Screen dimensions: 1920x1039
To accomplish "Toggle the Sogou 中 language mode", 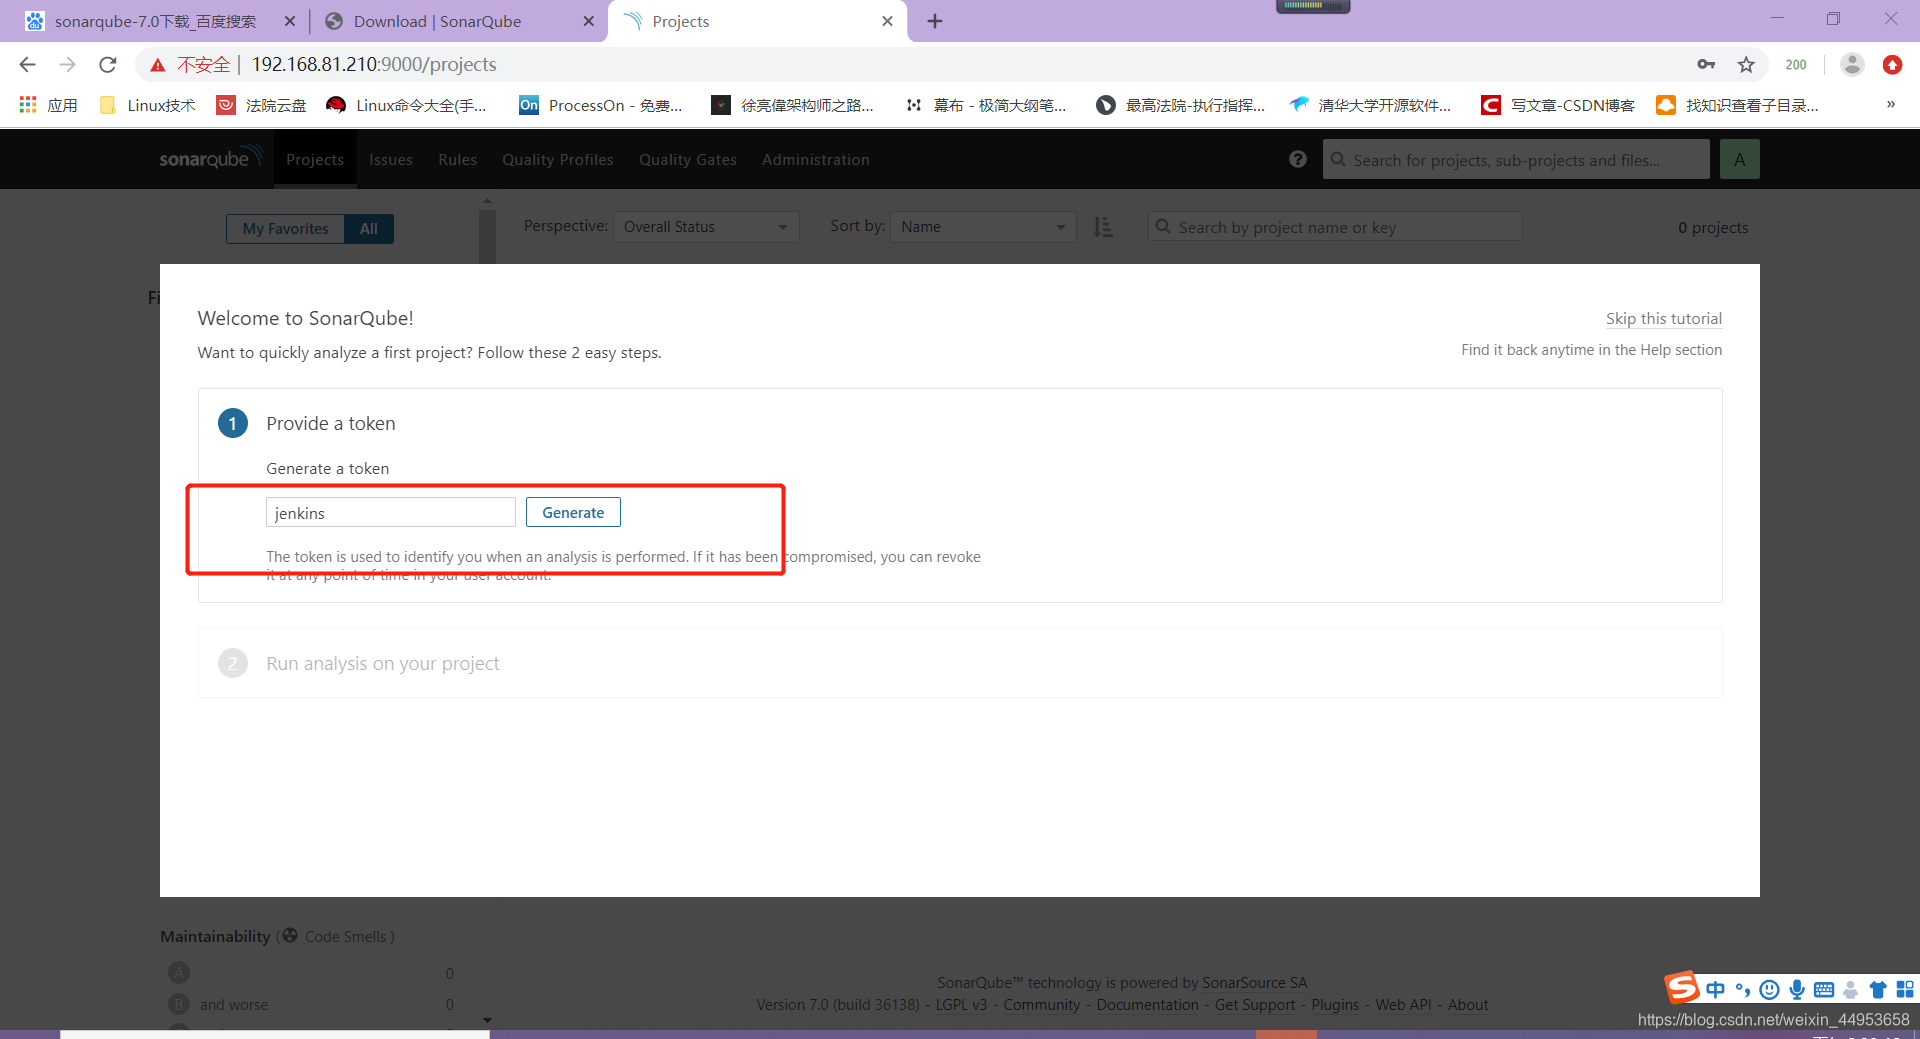I will click(1716, 990).
